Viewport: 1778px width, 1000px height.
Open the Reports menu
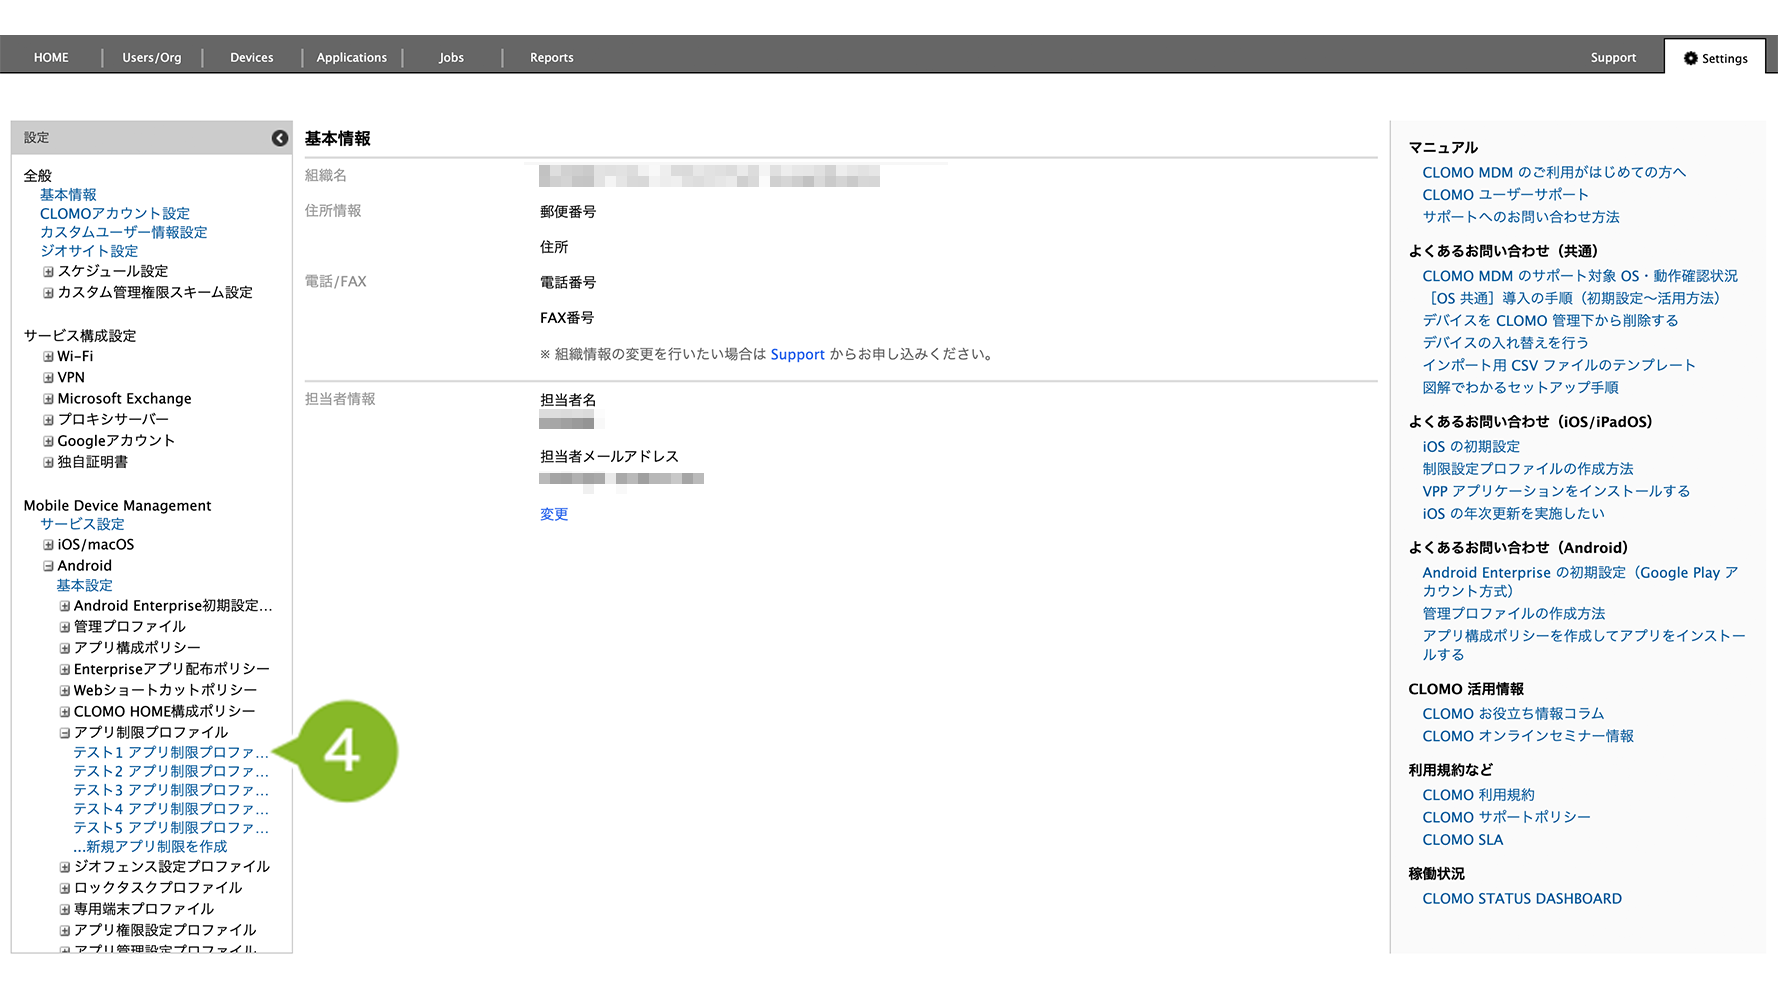point(551,58)
